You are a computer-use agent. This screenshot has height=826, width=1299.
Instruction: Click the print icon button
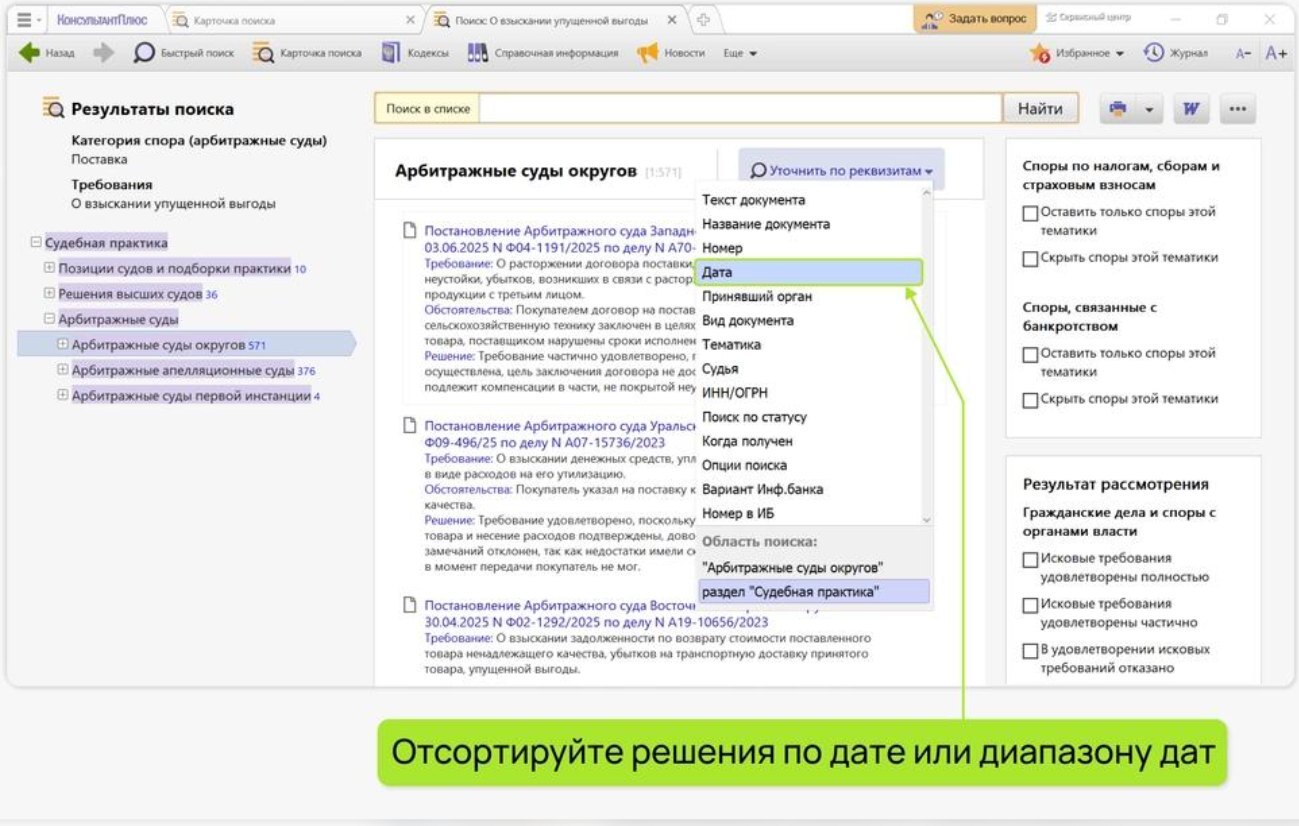[x=1118, y=109]
